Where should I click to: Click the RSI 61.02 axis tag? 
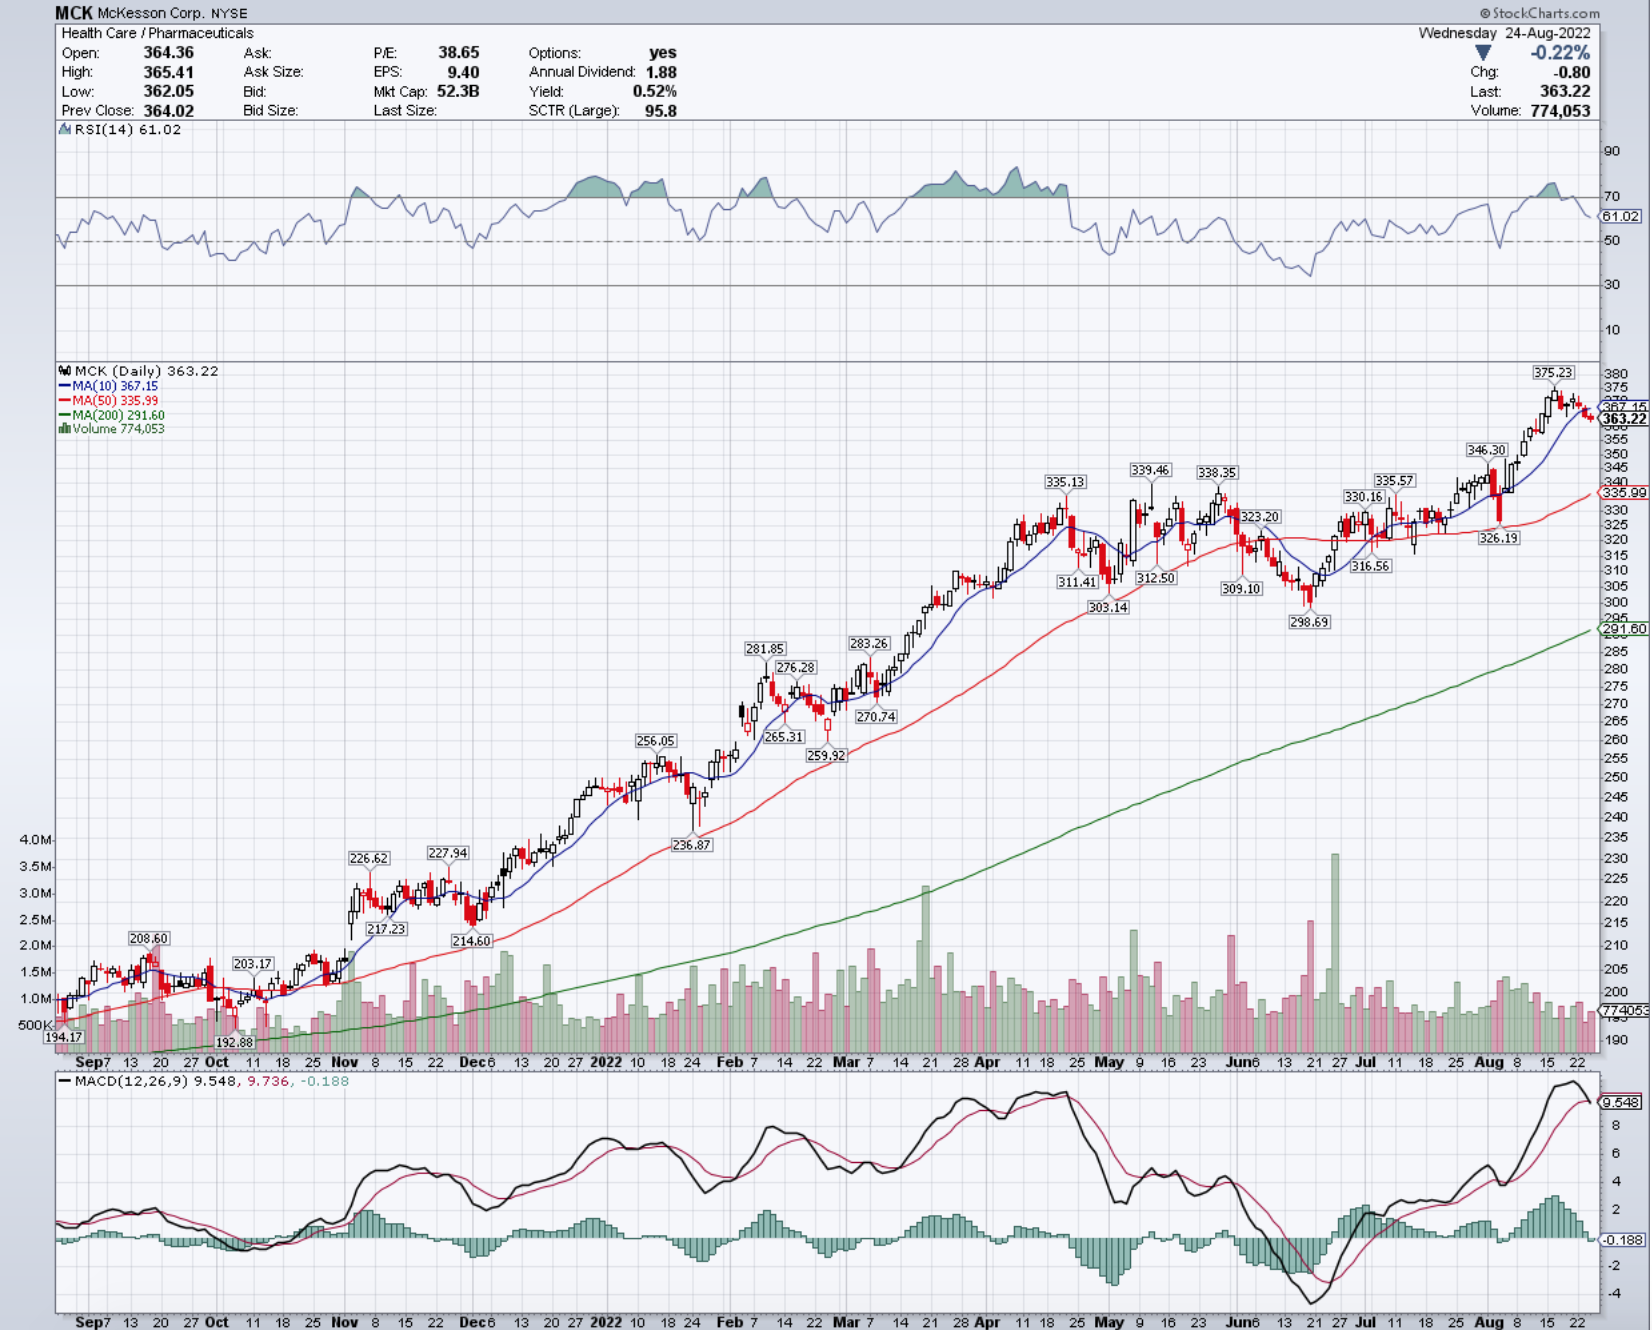[1621, 216]
